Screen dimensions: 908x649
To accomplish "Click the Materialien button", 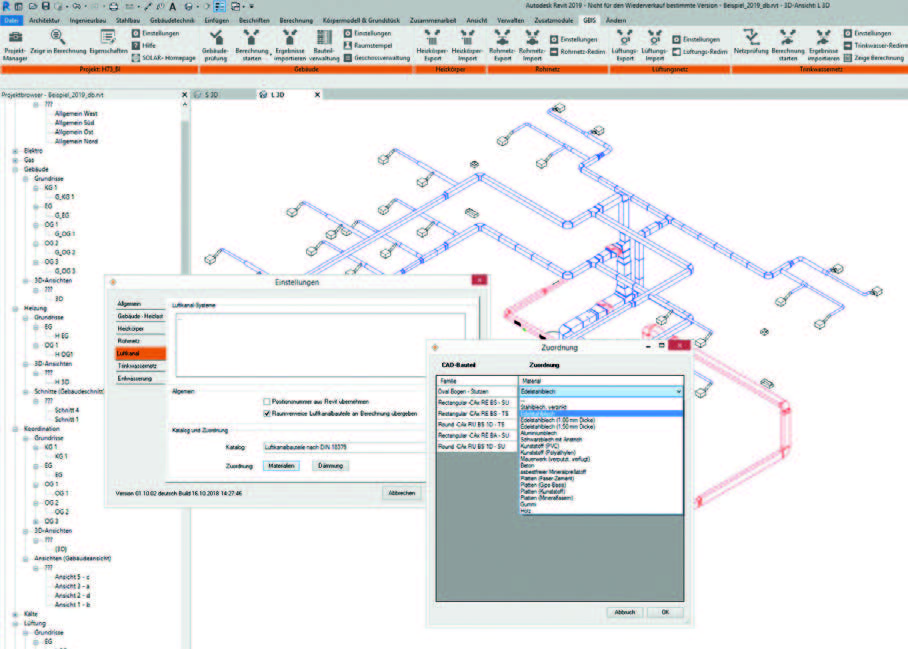I will point(281,465).
